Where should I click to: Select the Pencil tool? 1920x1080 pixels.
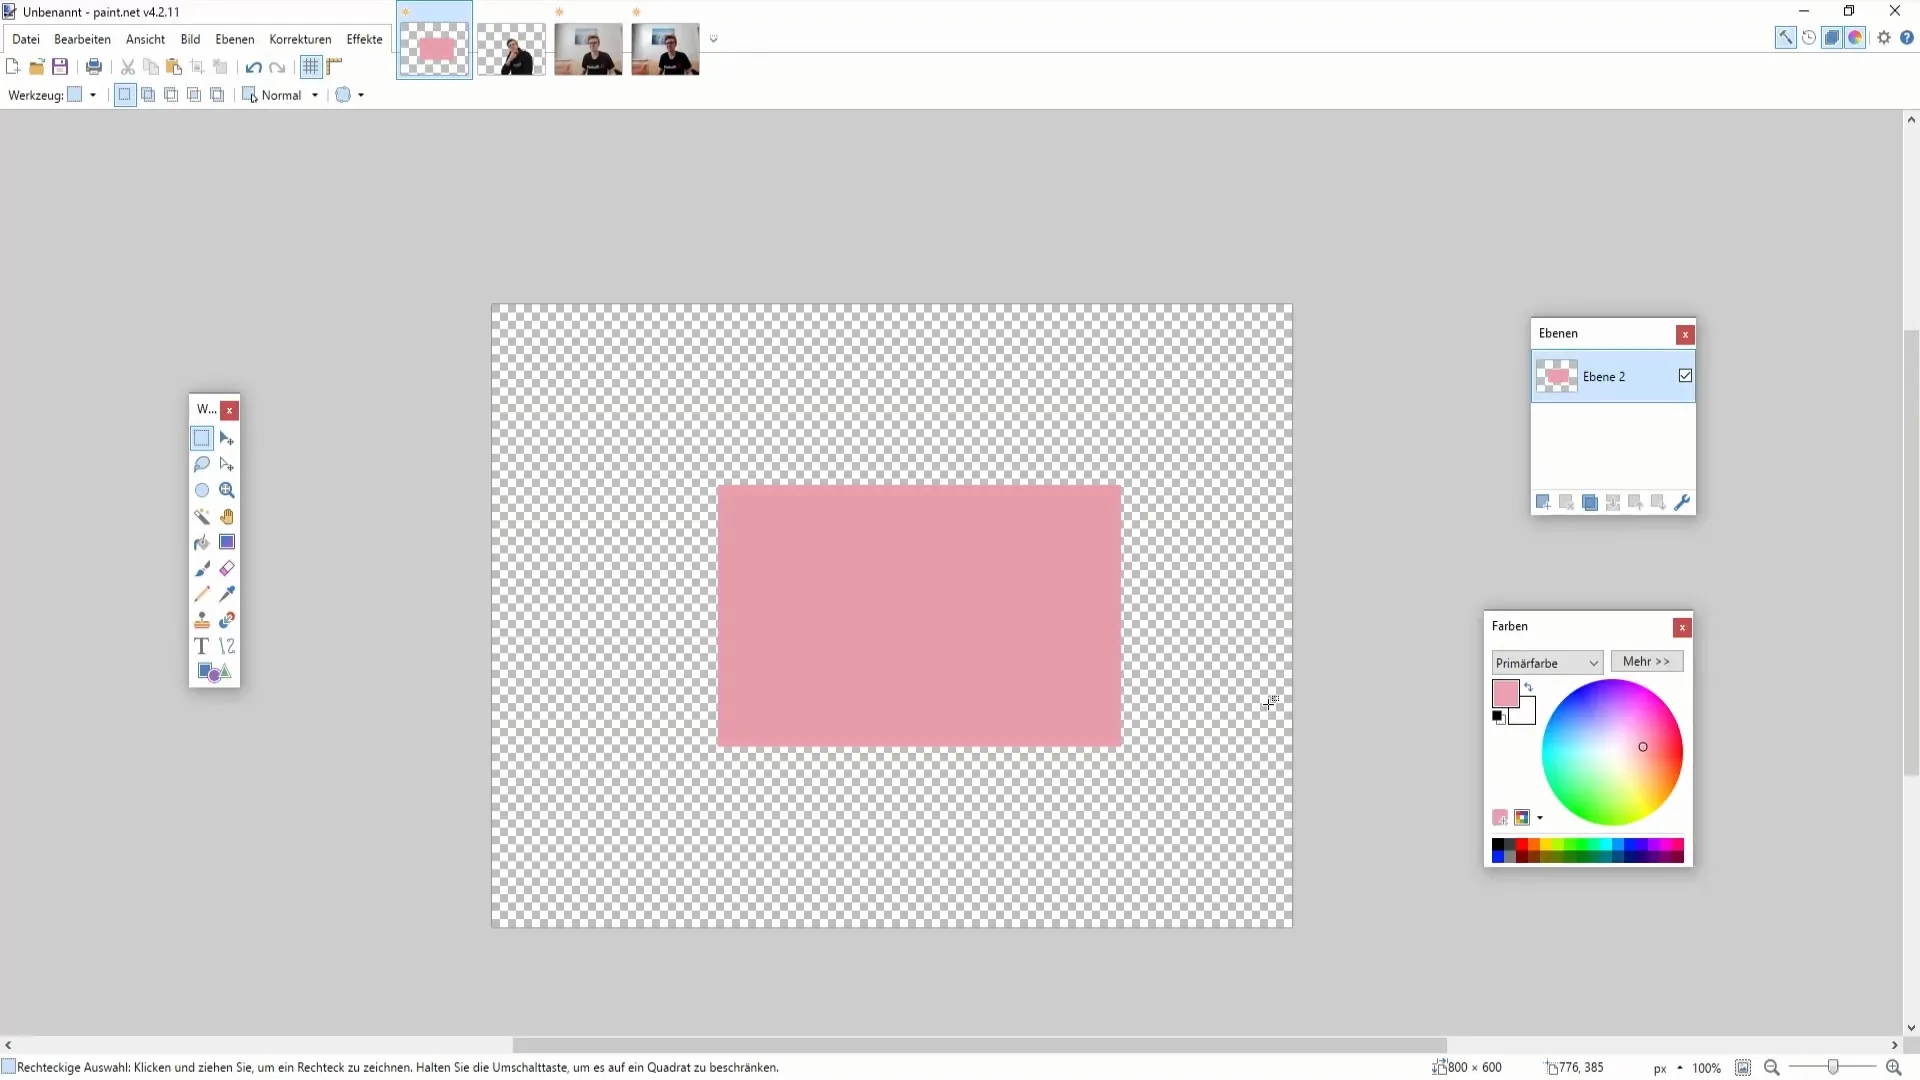click(203, 593)
